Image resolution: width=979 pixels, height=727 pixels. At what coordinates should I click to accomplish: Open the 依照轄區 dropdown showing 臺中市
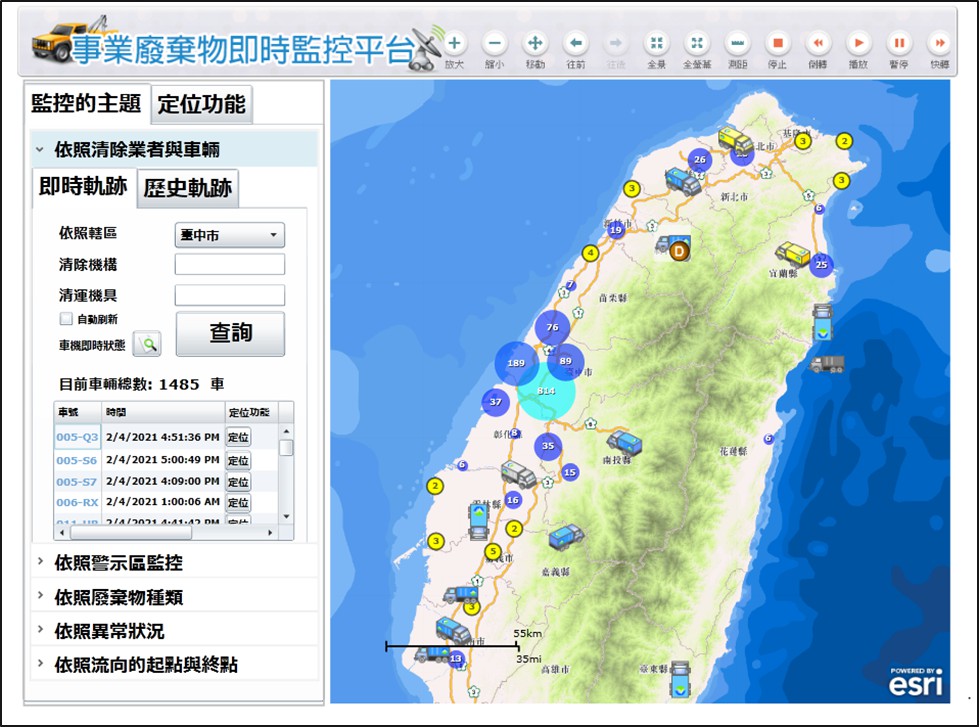pos(229,235)
